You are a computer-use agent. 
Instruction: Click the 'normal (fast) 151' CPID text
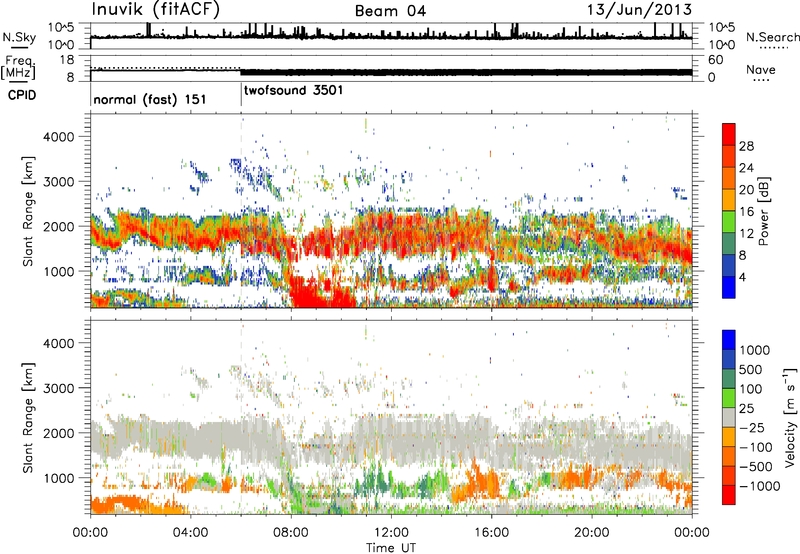pyautogui.click(x=149, y=99)
